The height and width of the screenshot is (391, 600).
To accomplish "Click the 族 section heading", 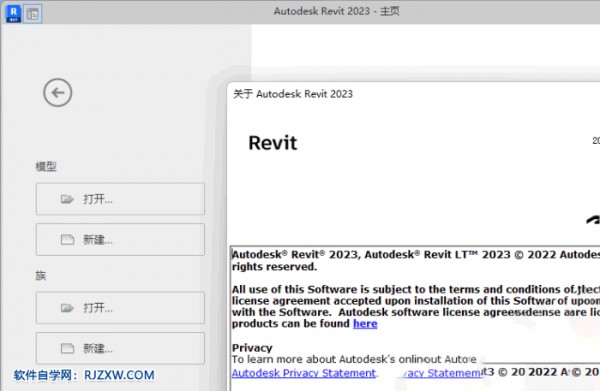I will [x=41, y=275].
